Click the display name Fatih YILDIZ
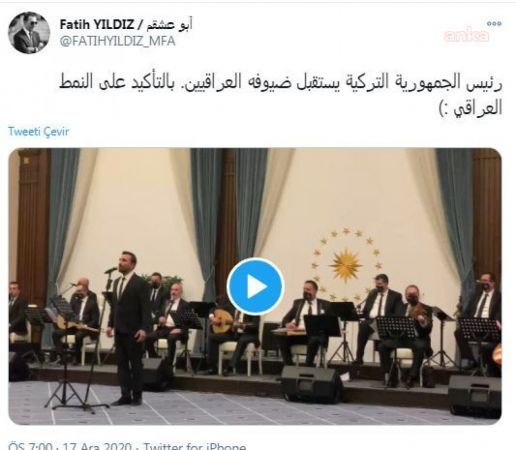516x450 pixels. tap(97, 24)
